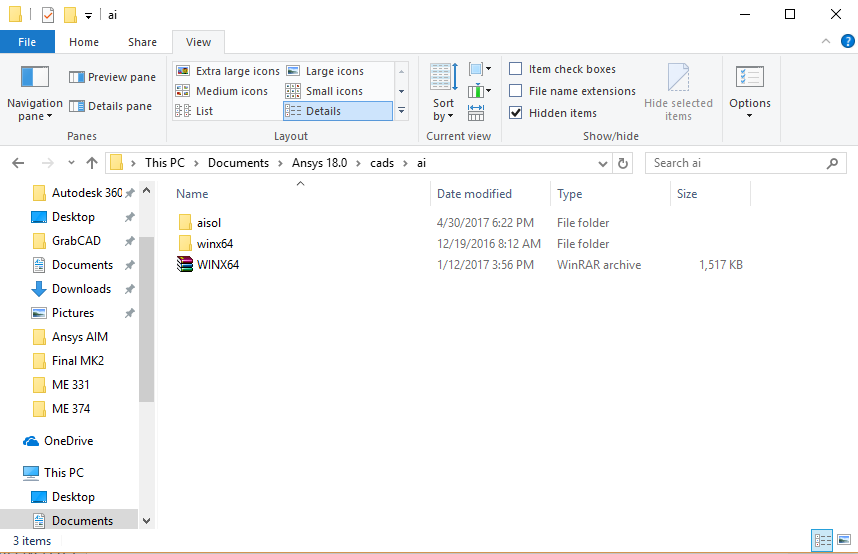Viewport: 858px width, 554px height.
Task: Navigate to Ansys 18.0 in address bar
Action: click(x=320, y=163)
